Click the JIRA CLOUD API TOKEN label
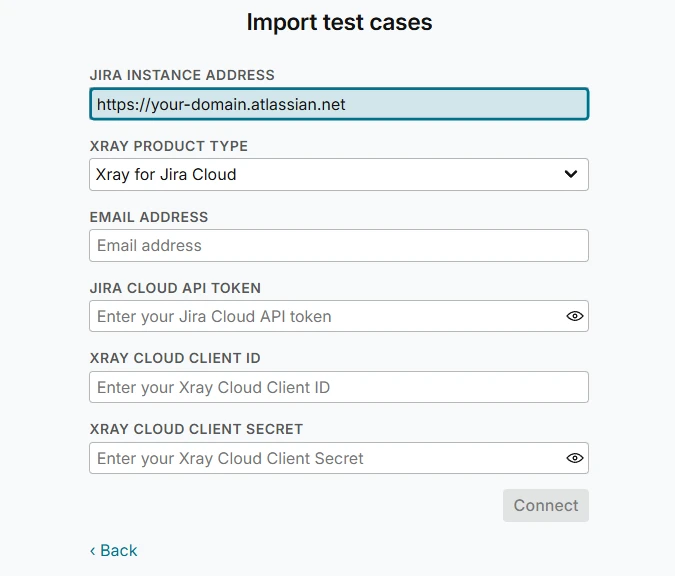 tap(175, 288)
